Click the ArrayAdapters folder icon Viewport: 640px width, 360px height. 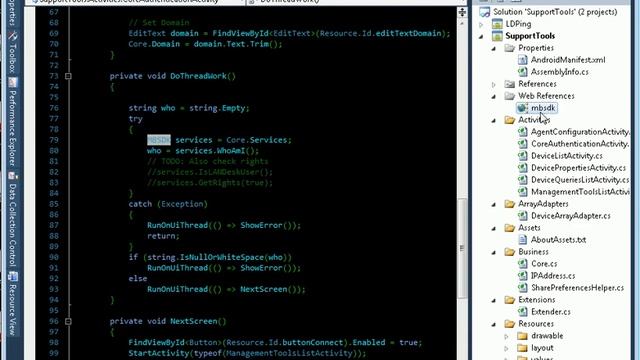pos(509,204)
